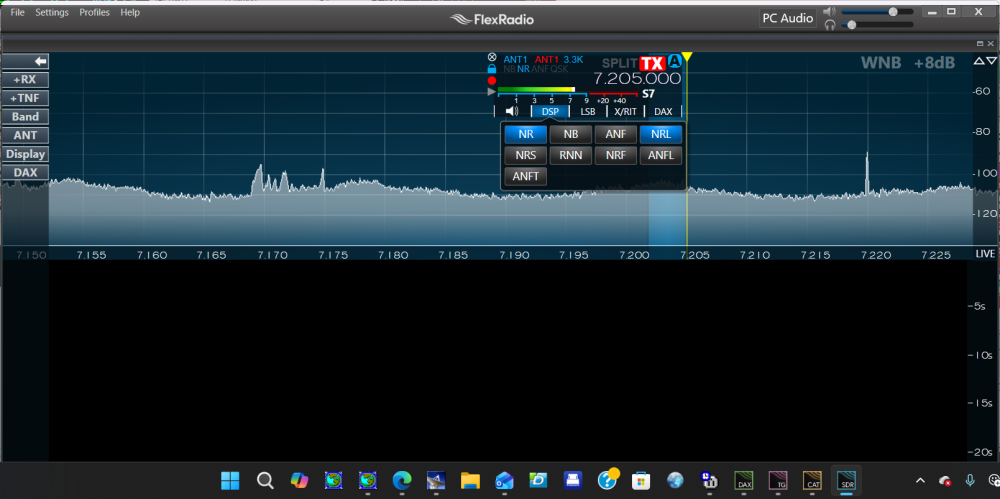This screenshot has height=499, width=1000.
Task: Switch to SDR app in taskbar
Action: click(847, 480)
